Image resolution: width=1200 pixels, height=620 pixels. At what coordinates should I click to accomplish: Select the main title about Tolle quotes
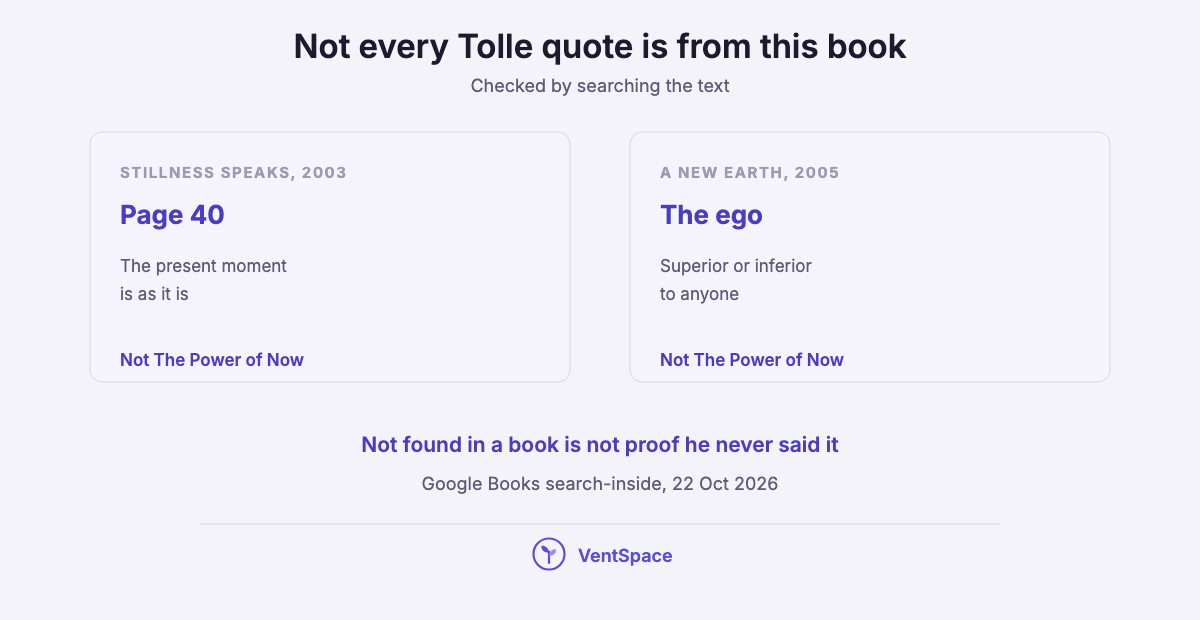tap(600, 47)
